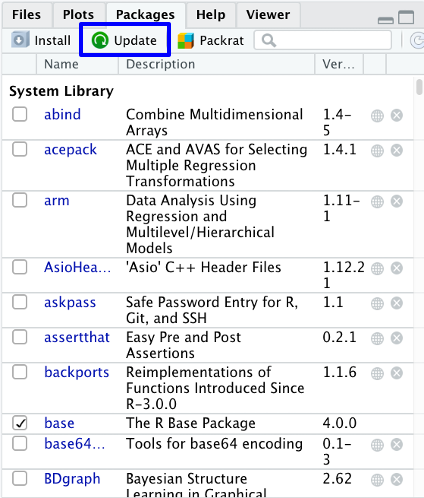Open the acepack package link
Viewport: 424px width, 498px height.
point(70,150)
